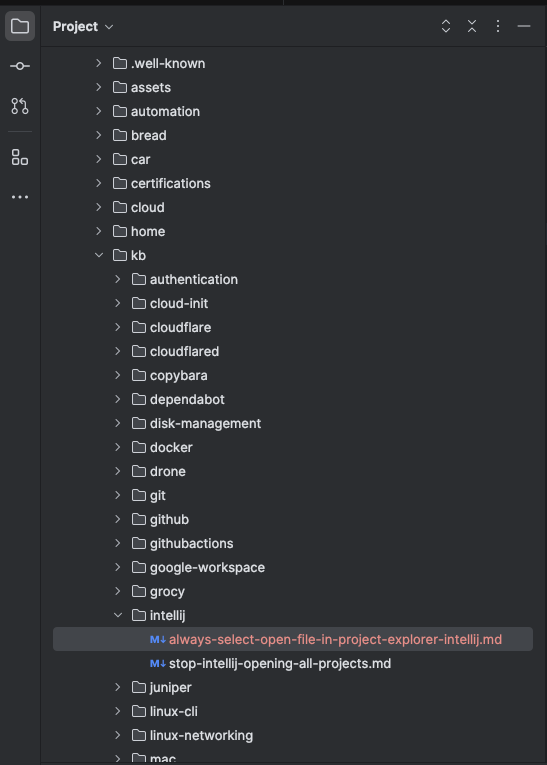Image resolution: width=547 pixels, height=765 pixels.
Task: Expand the google-workspace folder
Action: coord(118,567)
